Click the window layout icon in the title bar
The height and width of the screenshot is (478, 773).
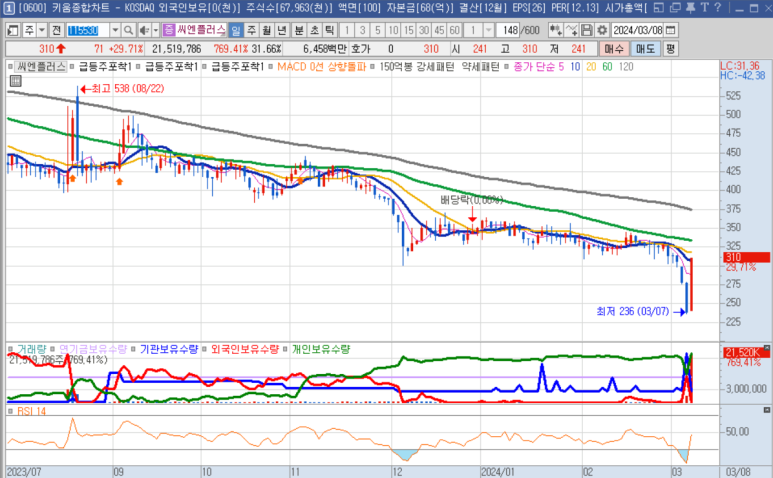pos(659,7)
